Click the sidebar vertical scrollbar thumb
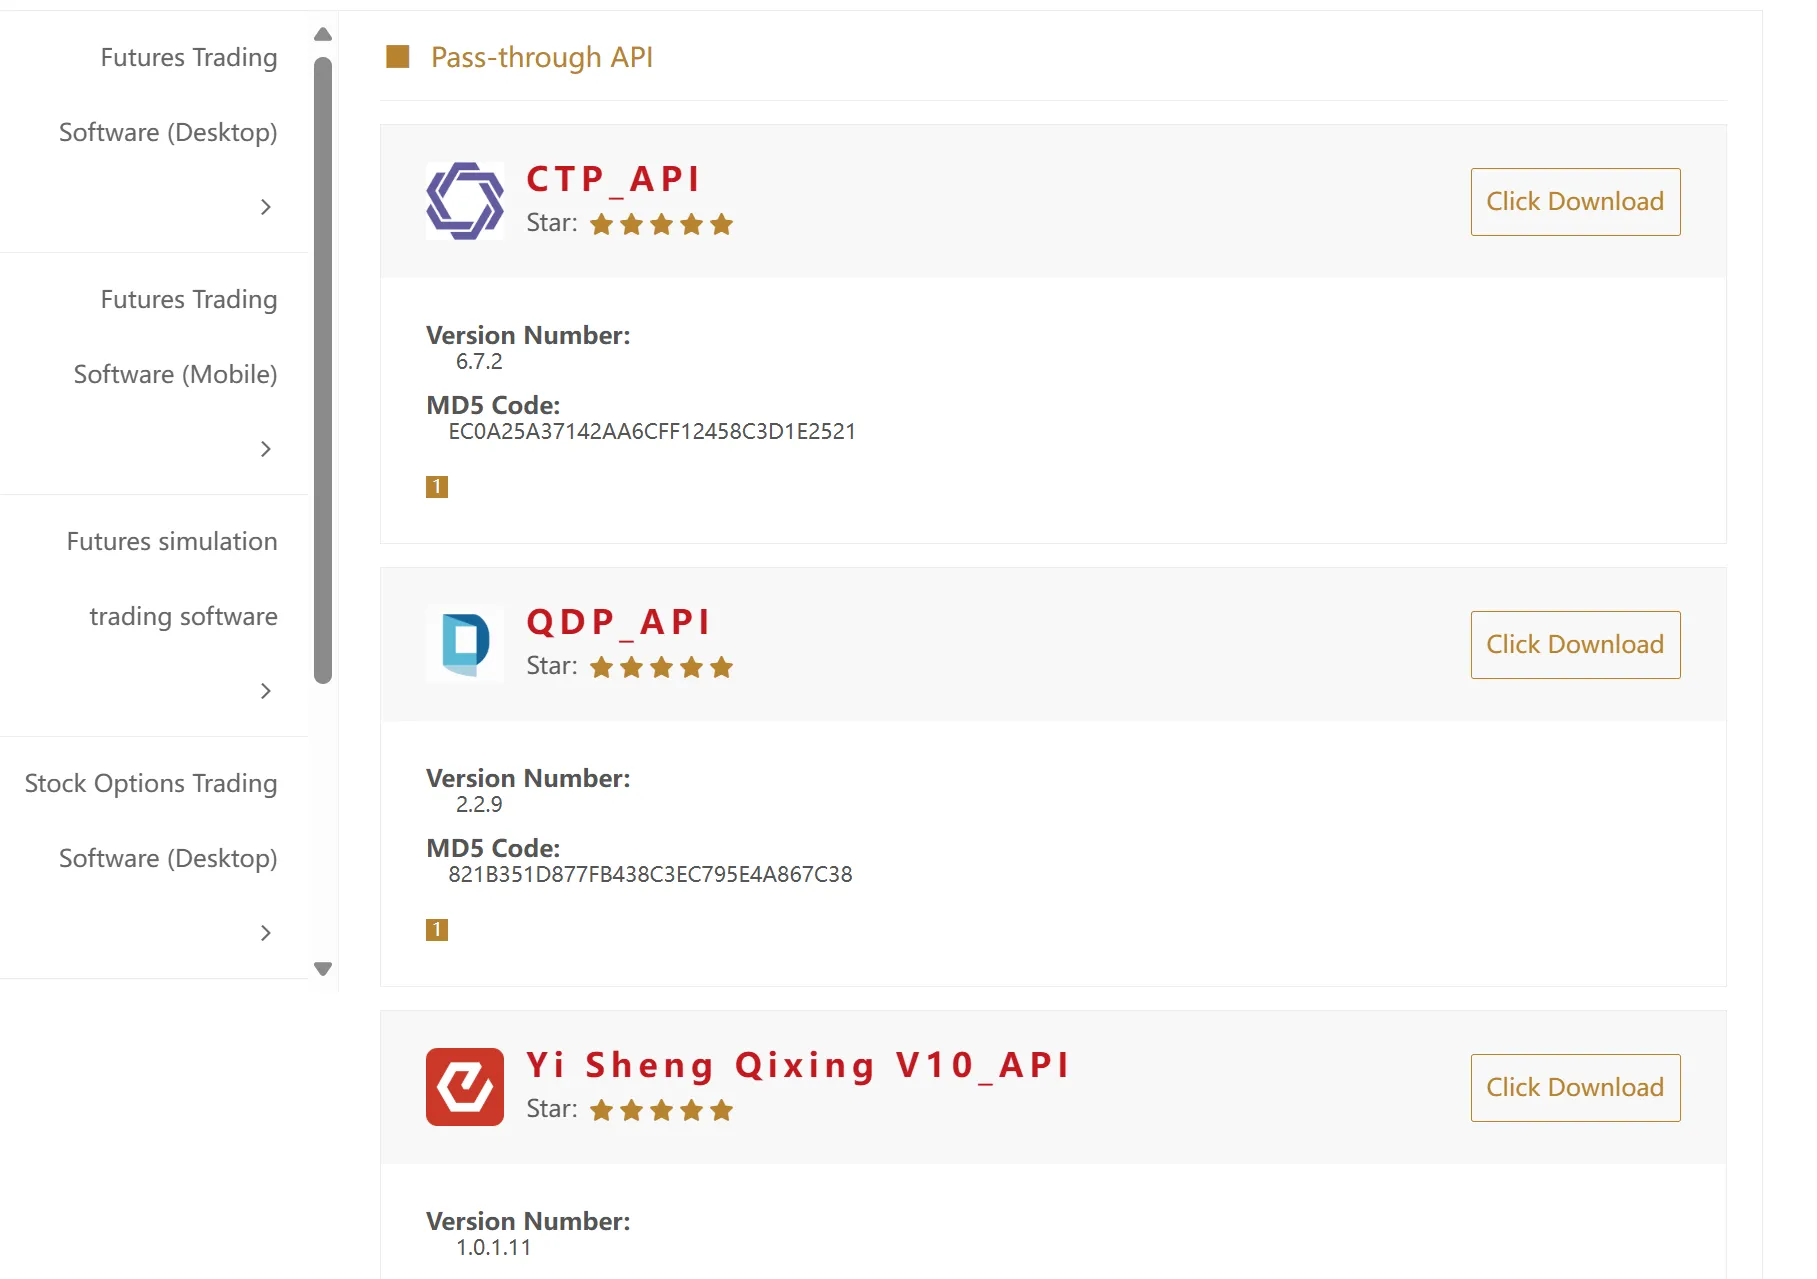The image size is (1817, 1279). tap(323, 370)
